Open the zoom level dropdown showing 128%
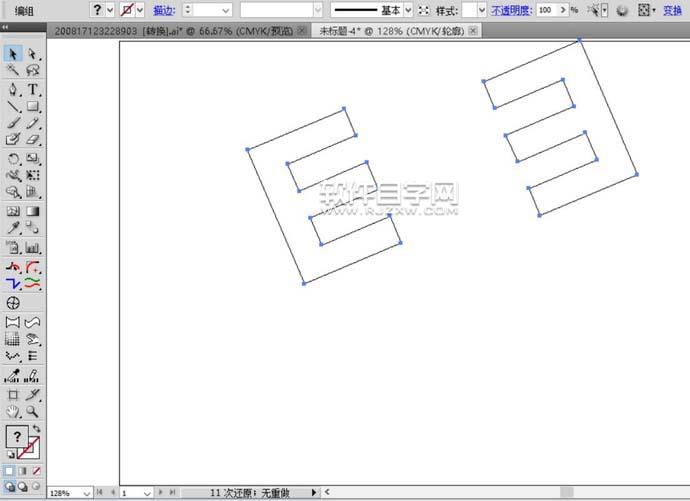The width and height of the screenshot is (690, 501). (x=87, y=493)
